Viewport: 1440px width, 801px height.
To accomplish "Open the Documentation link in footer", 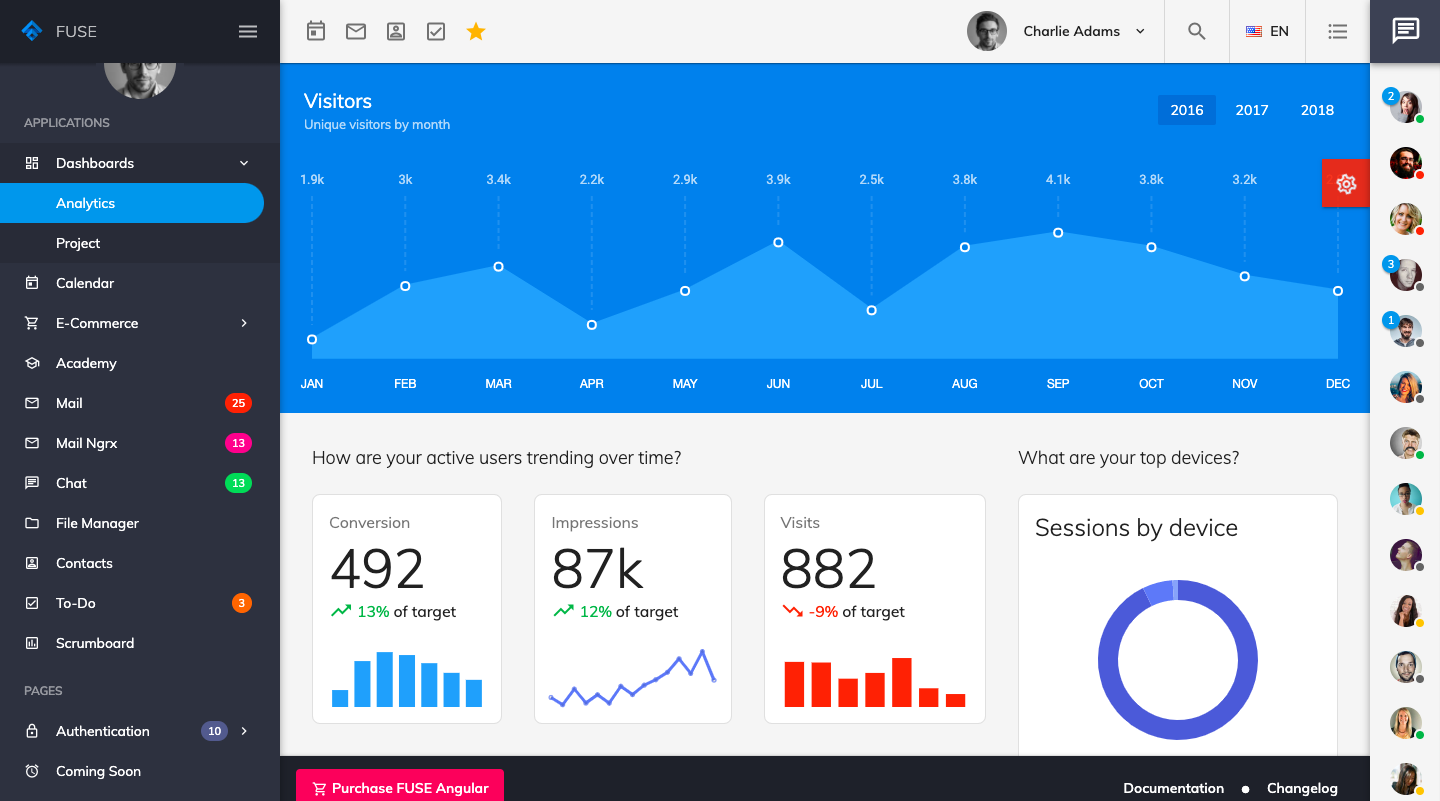I will coord(1173,788).
